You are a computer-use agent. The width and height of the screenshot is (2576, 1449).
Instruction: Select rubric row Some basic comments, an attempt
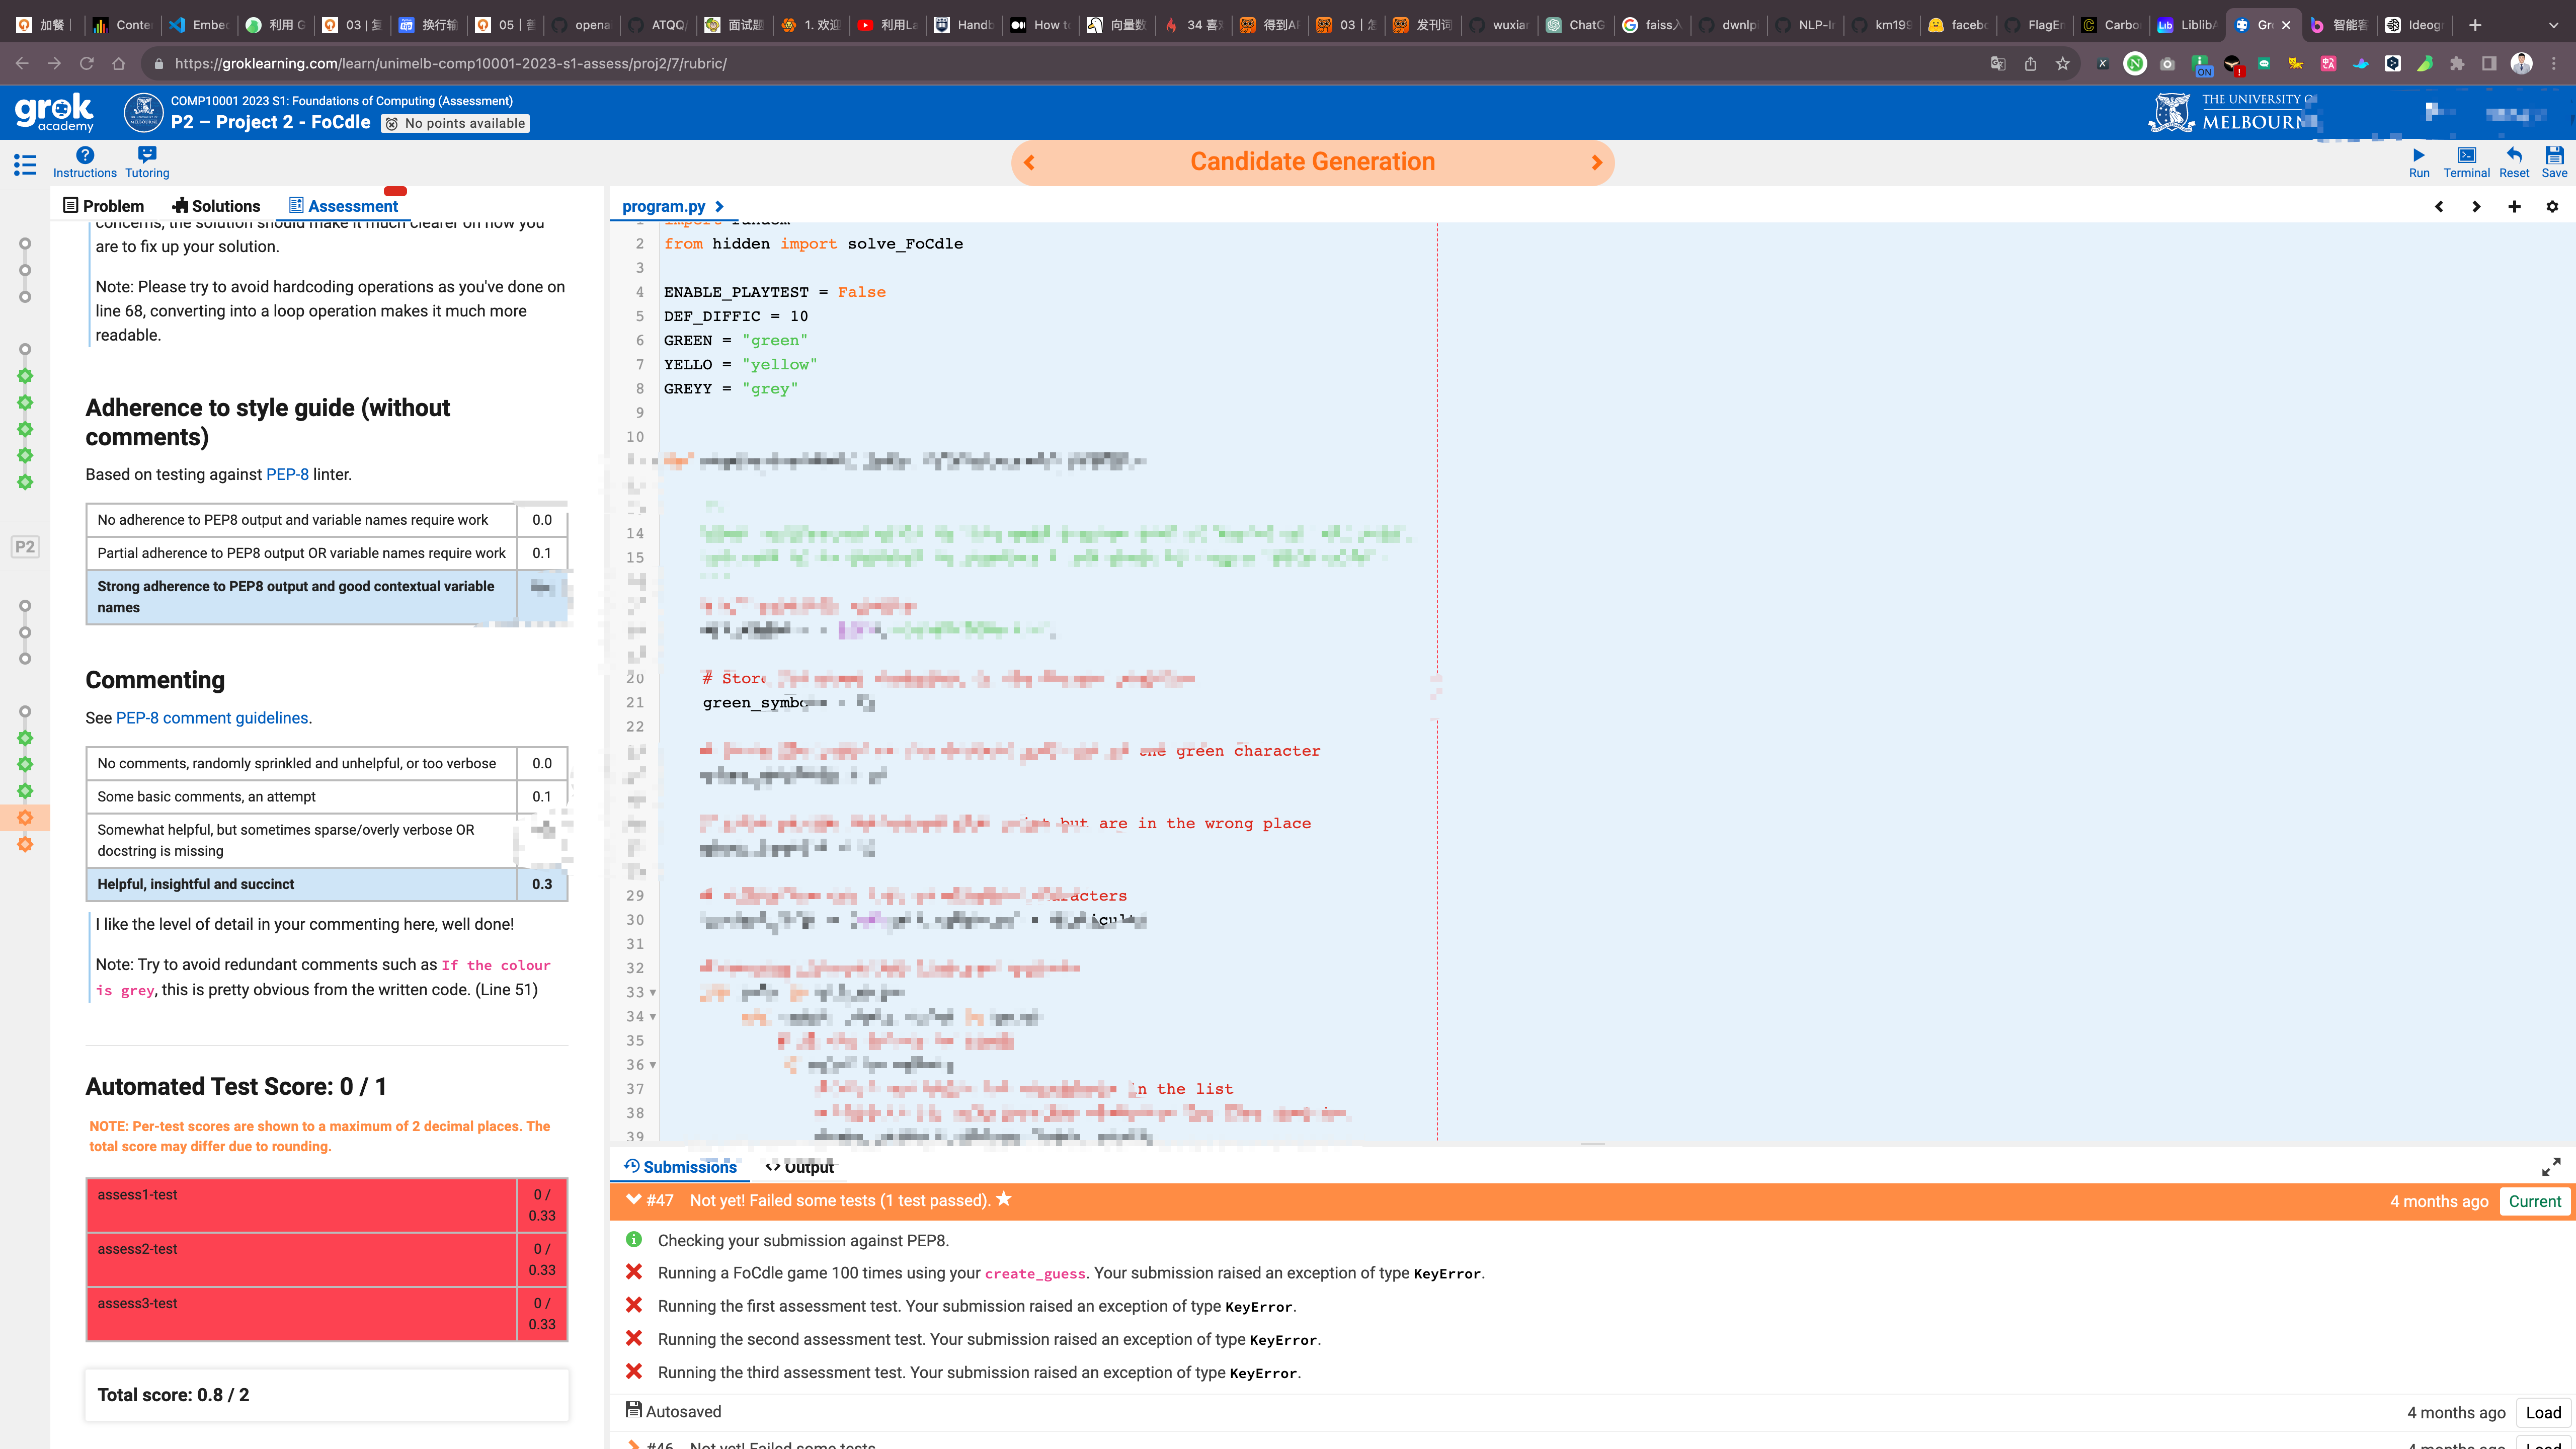tap(327, 796)
